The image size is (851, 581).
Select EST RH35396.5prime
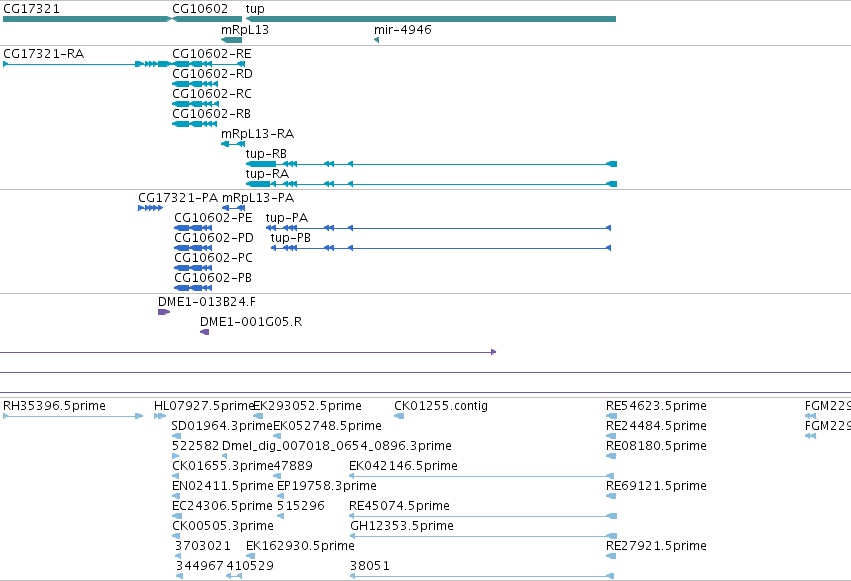tap(54, 406)
